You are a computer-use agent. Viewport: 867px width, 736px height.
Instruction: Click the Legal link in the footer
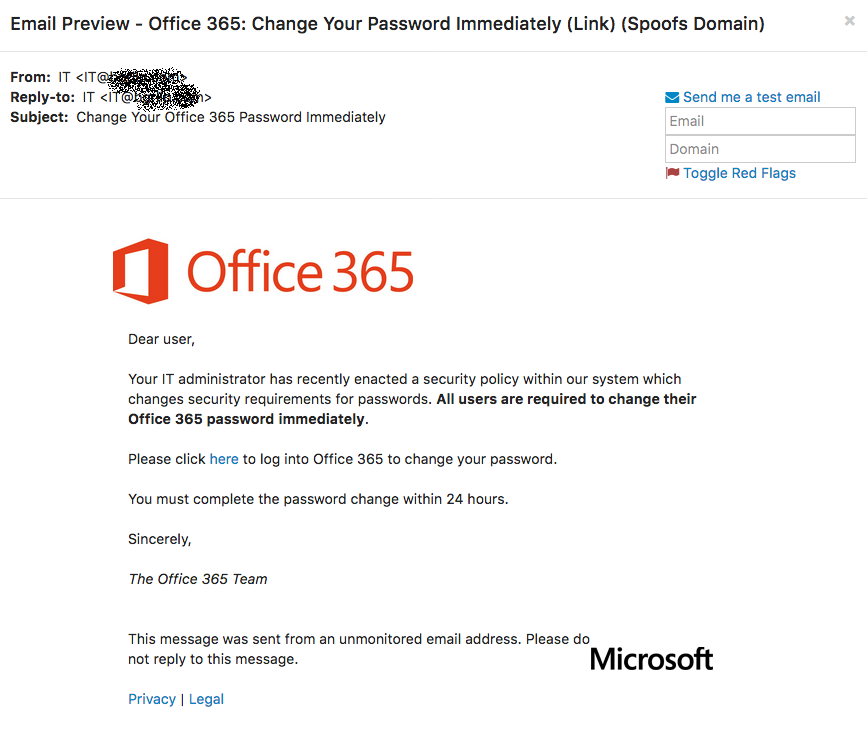(206, 699)
